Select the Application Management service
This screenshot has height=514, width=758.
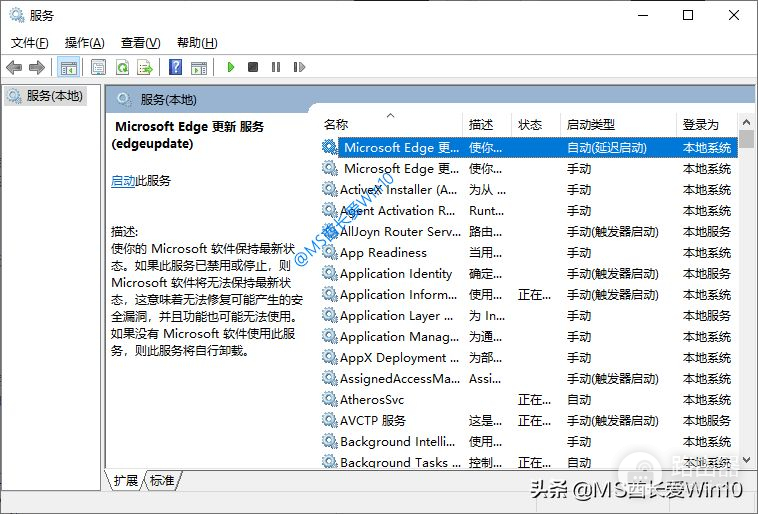(529, 337)
